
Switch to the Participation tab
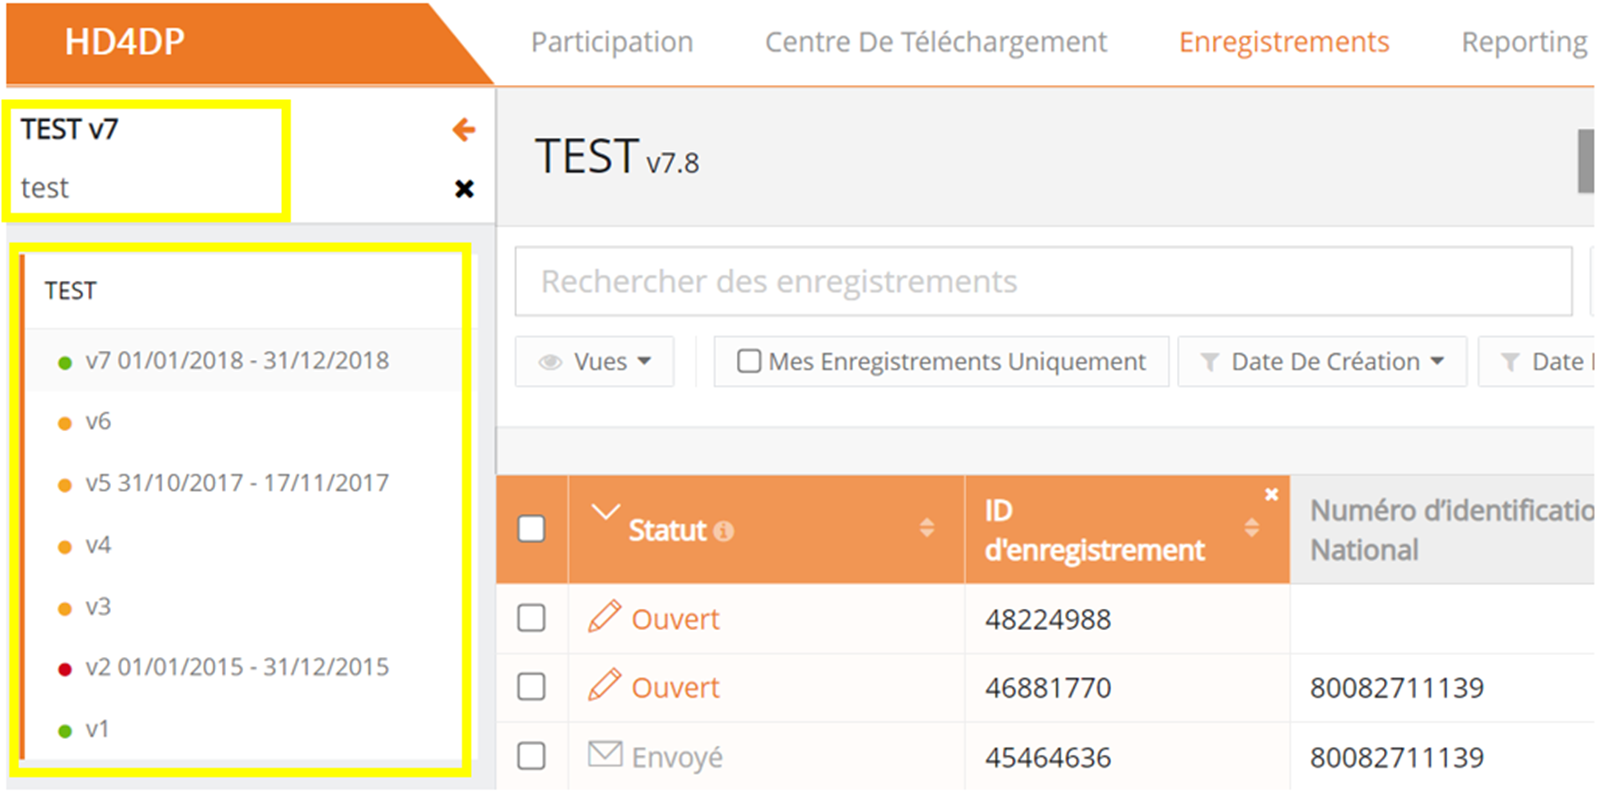click(x=611, y=42)
